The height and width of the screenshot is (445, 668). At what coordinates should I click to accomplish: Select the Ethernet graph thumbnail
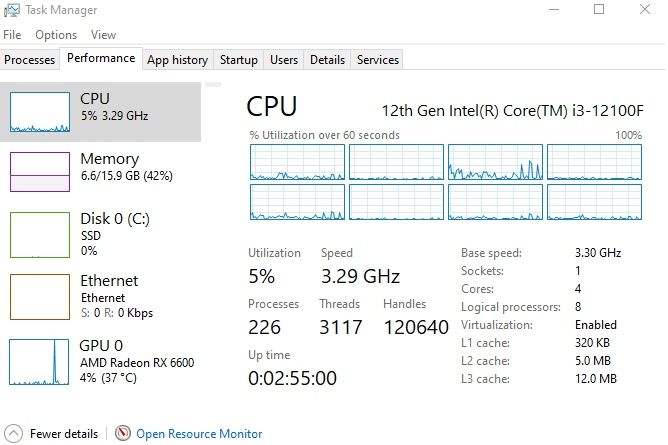pyautogui.click(x=39, y=296)
